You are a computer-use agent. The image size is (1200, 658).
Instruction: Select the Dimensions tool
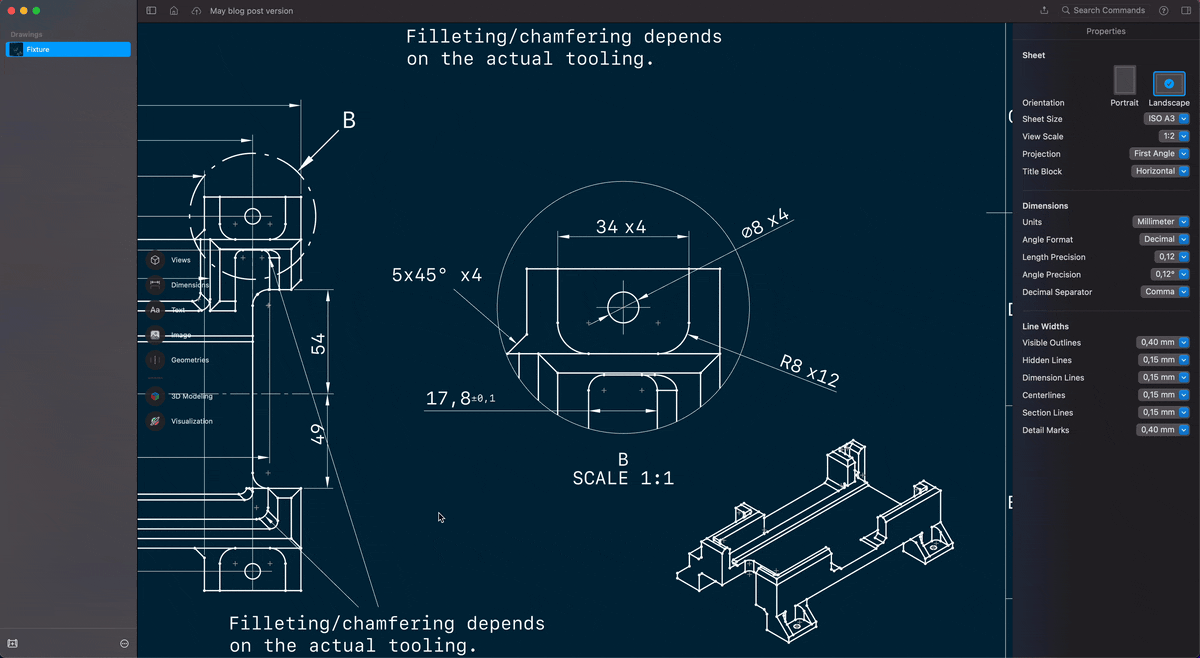(x=156, y=285)
